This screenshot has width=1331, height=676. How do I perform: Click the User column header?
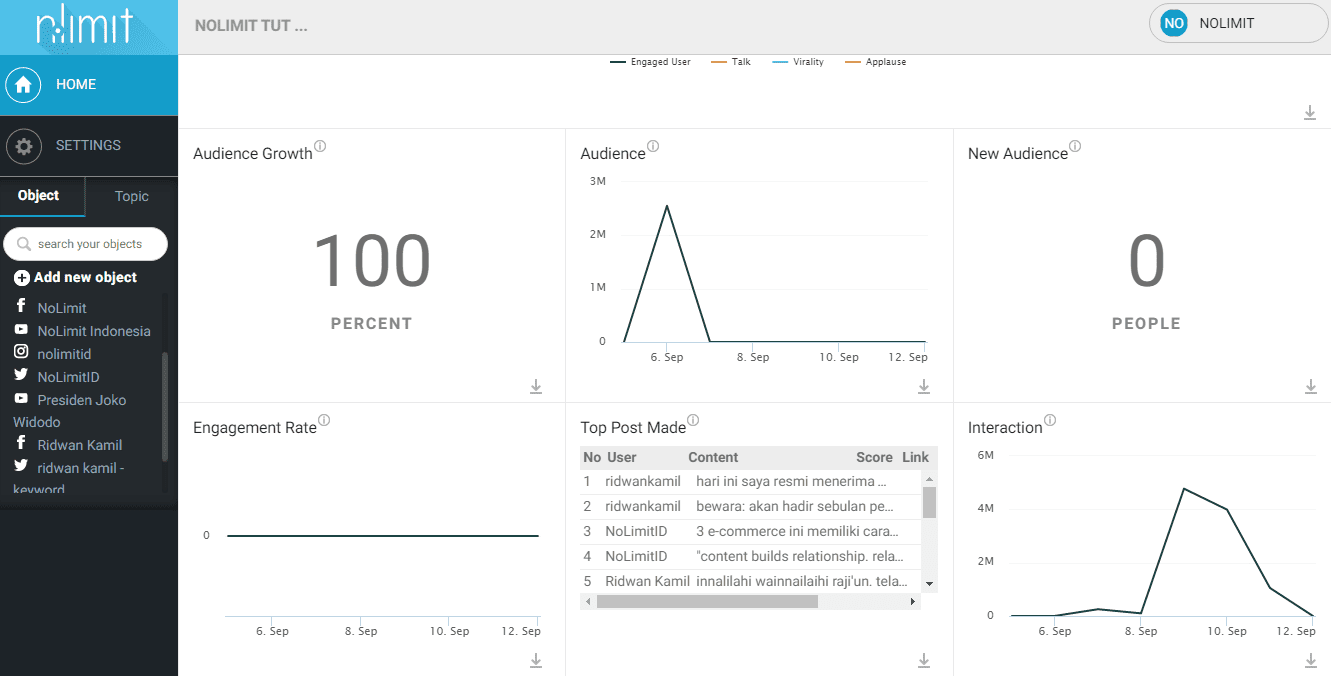tap(622, 457)
